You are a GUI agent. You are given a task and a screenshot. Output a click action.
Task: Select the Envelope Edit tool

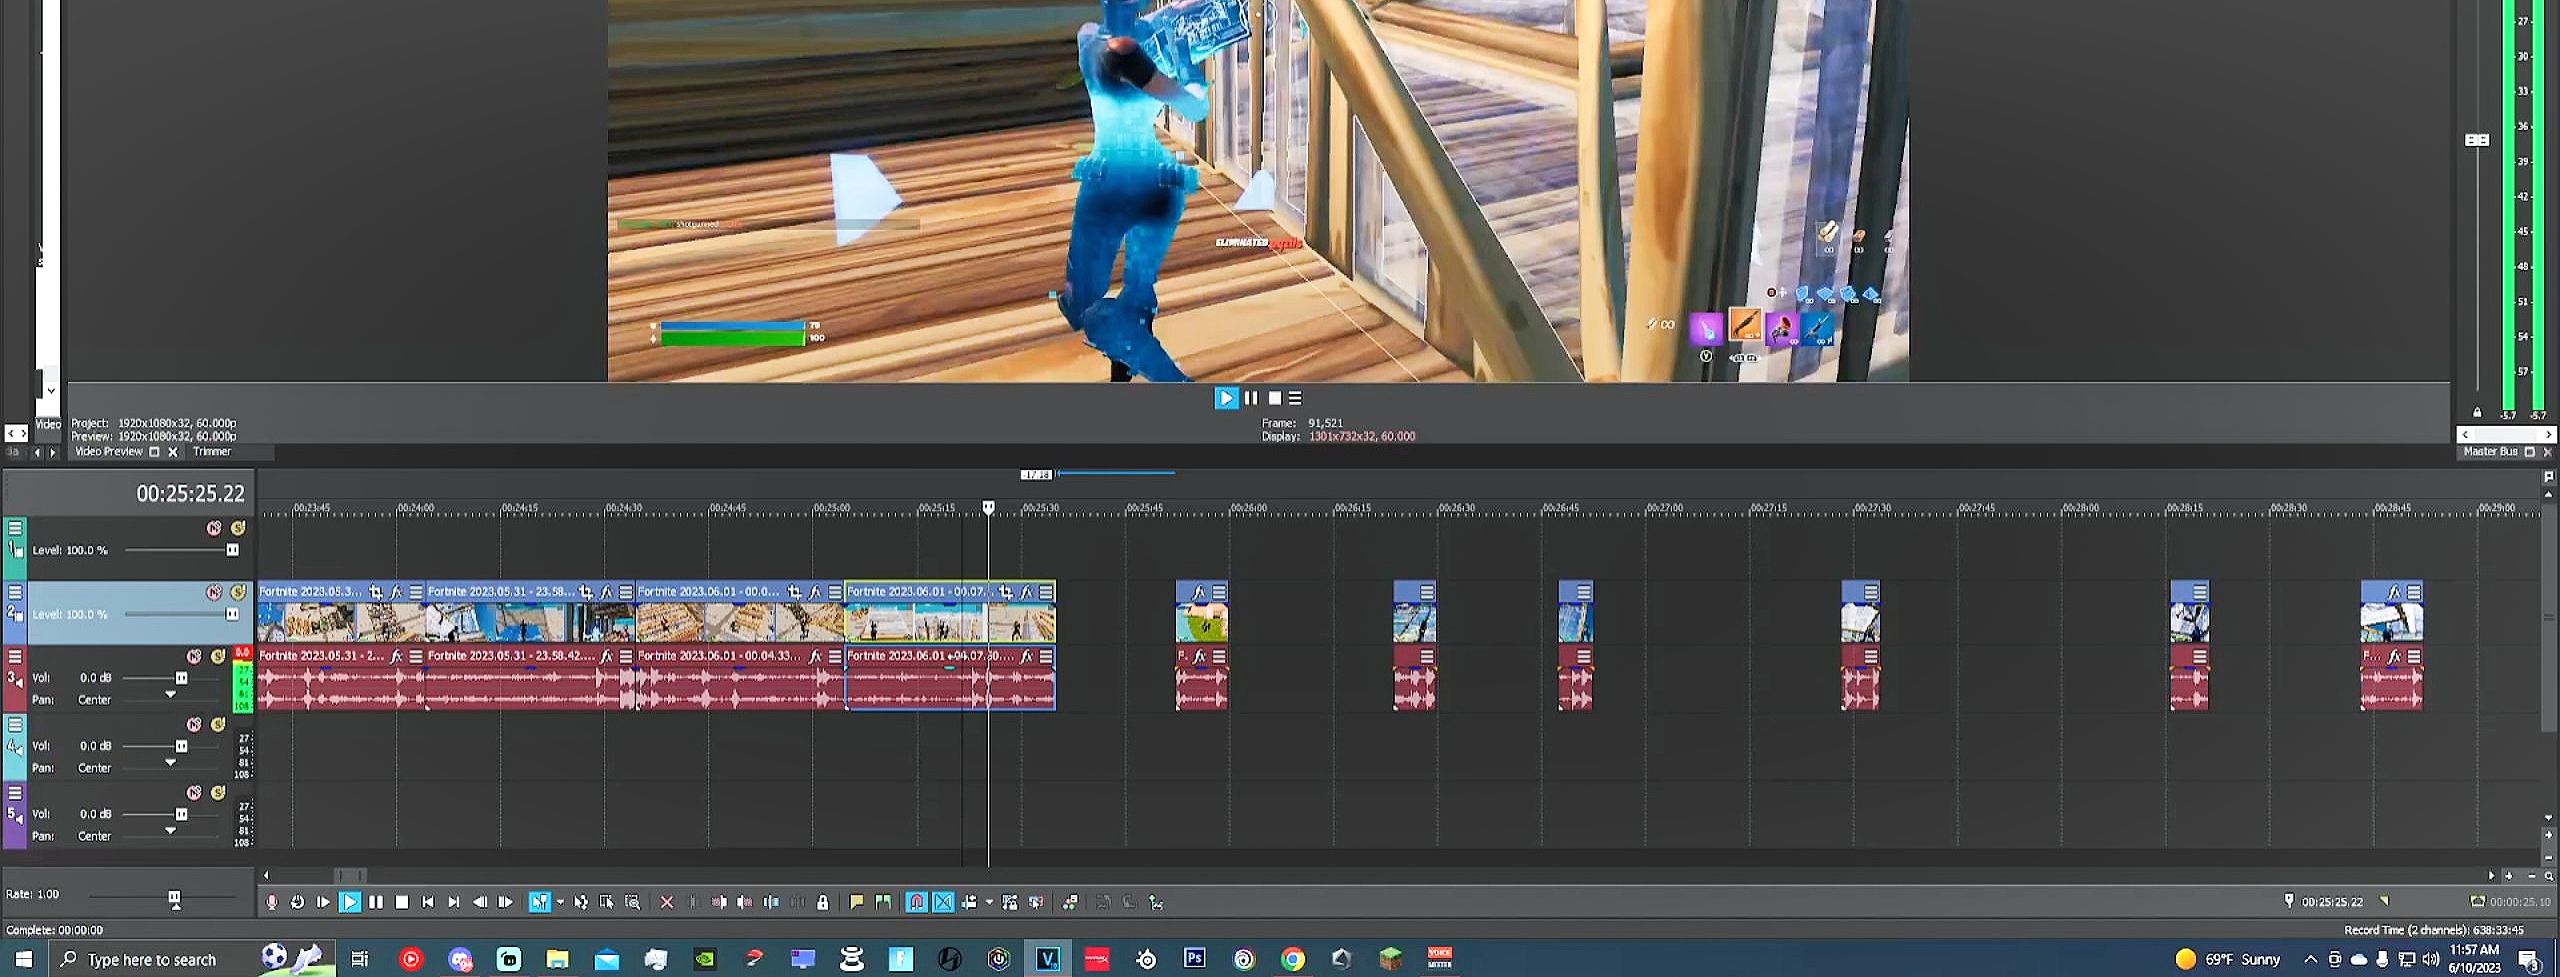coord(581,902)
